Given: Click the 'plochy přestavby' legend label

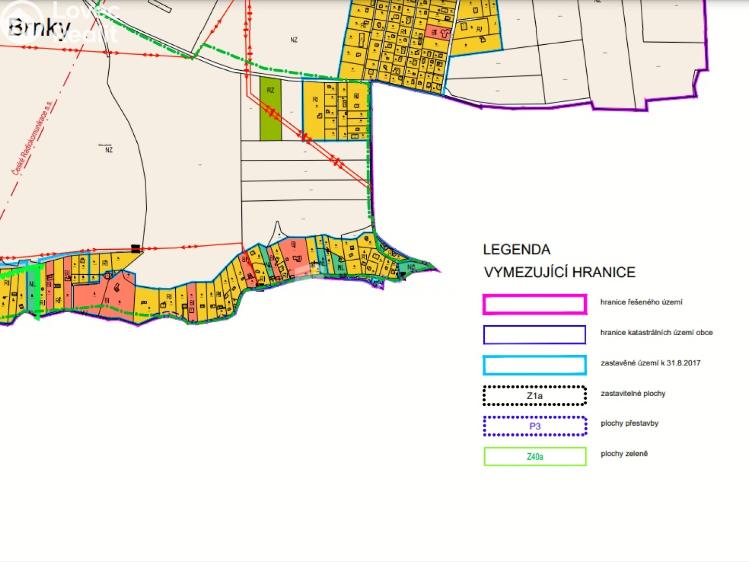Looking at the screenshot, I should pos(629,423).
